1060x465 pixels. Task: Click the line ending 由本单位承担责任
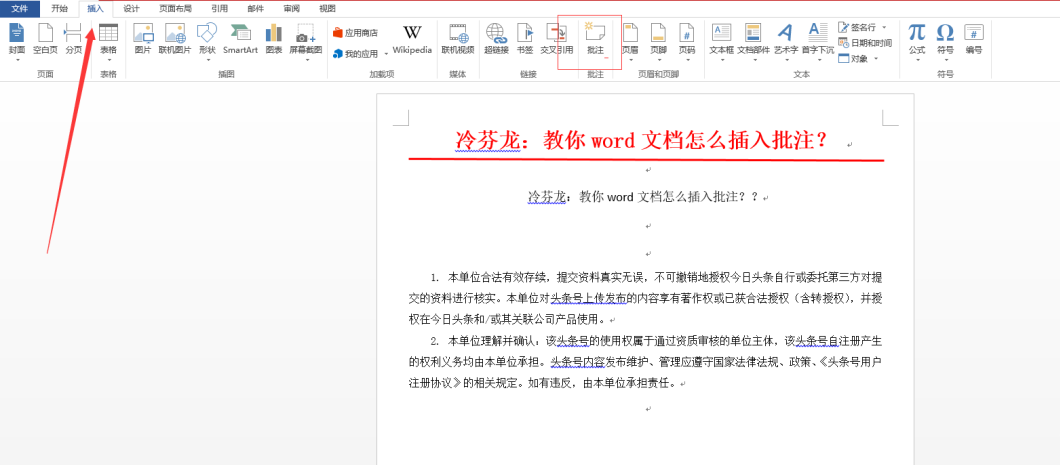(543, 383)
